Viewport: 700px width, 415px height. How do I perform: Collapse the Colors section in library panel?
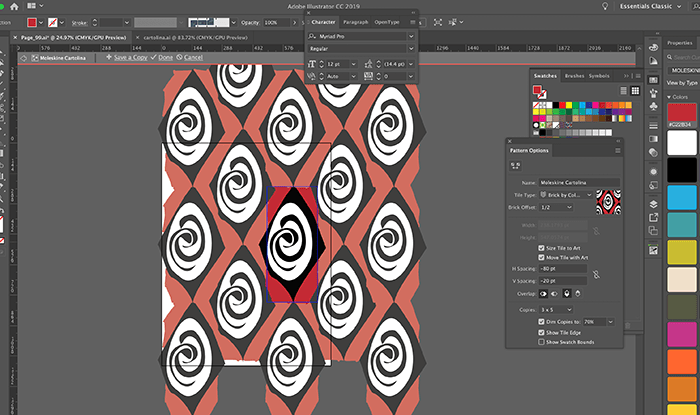click(669, 97)
